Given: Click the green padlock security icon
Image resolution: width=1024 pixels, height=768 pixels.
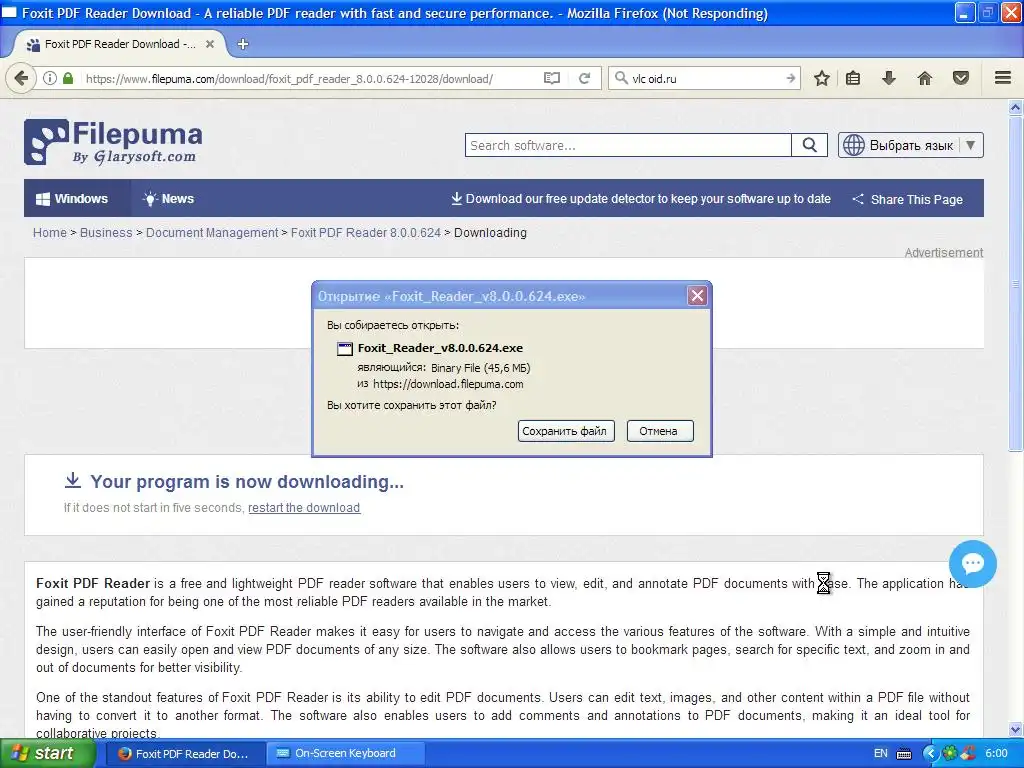Looking at the screenshot, I should click(68, 78).
